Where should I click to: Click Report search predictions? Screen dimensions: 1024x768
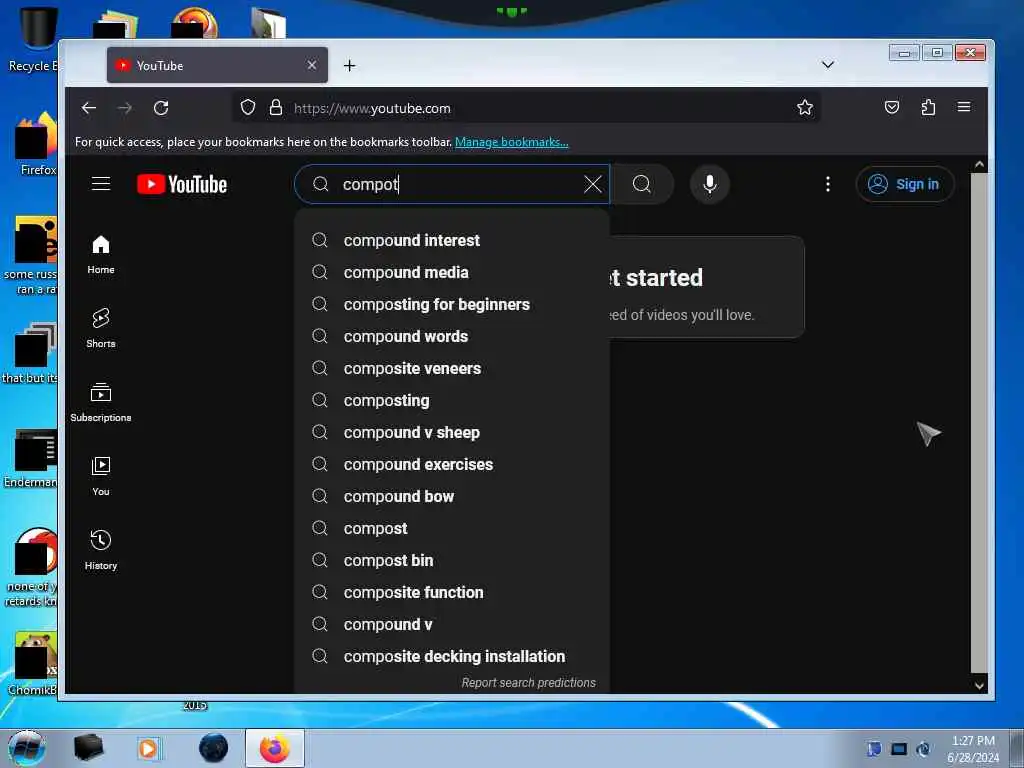pos(528,682)
